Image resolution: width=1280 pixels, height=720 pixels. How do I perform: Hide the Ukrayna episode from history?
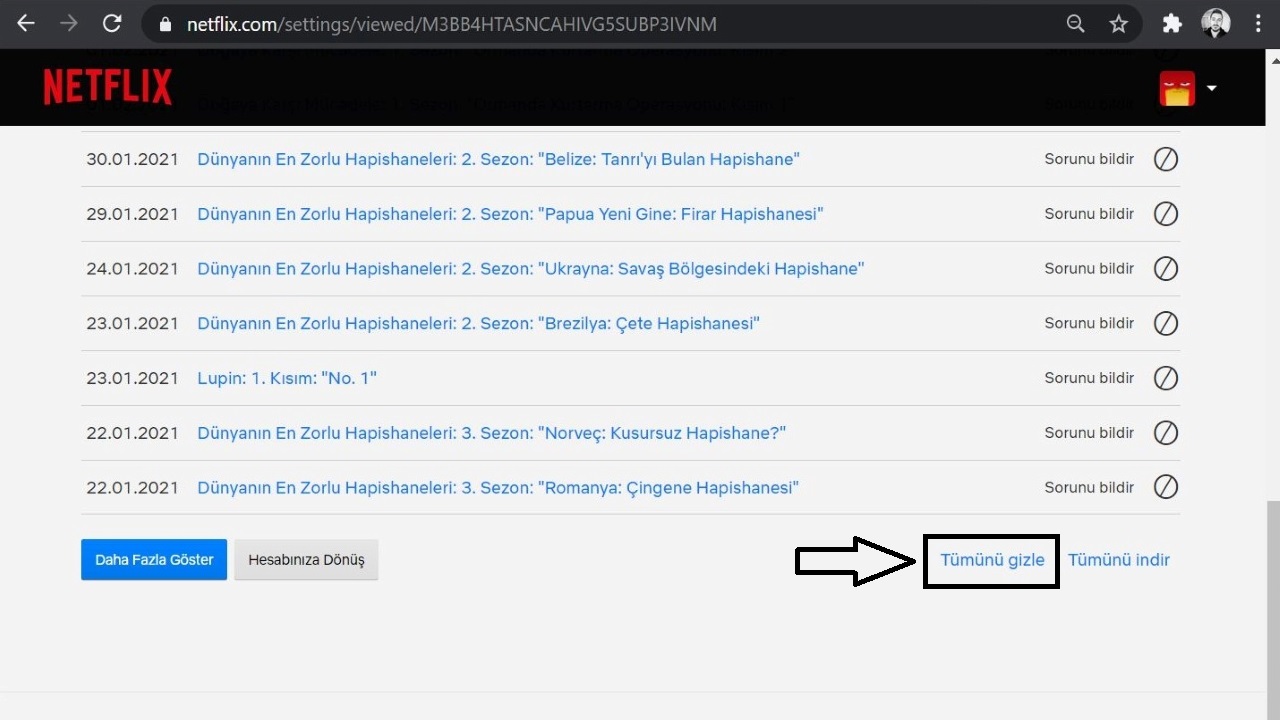(x=1165, y=268)
